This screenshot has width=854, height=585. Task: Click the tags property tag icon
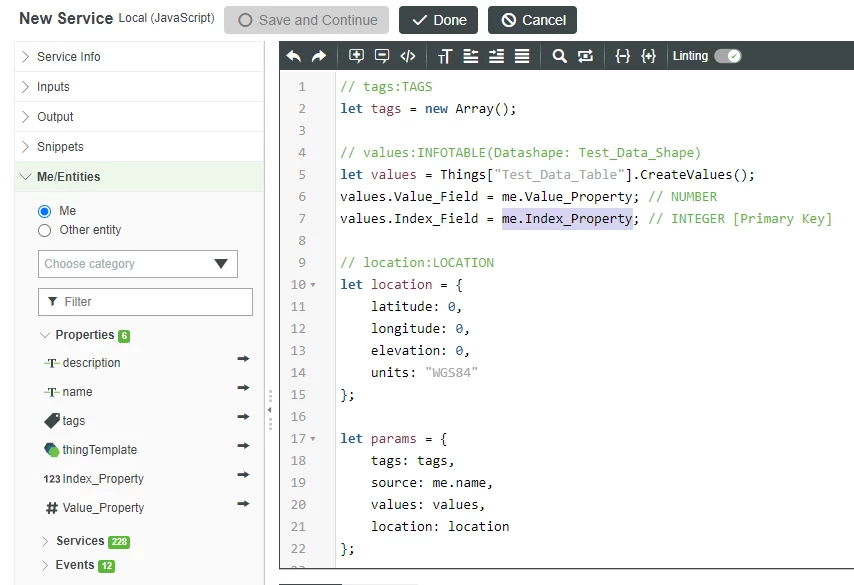tap(52, 421)
